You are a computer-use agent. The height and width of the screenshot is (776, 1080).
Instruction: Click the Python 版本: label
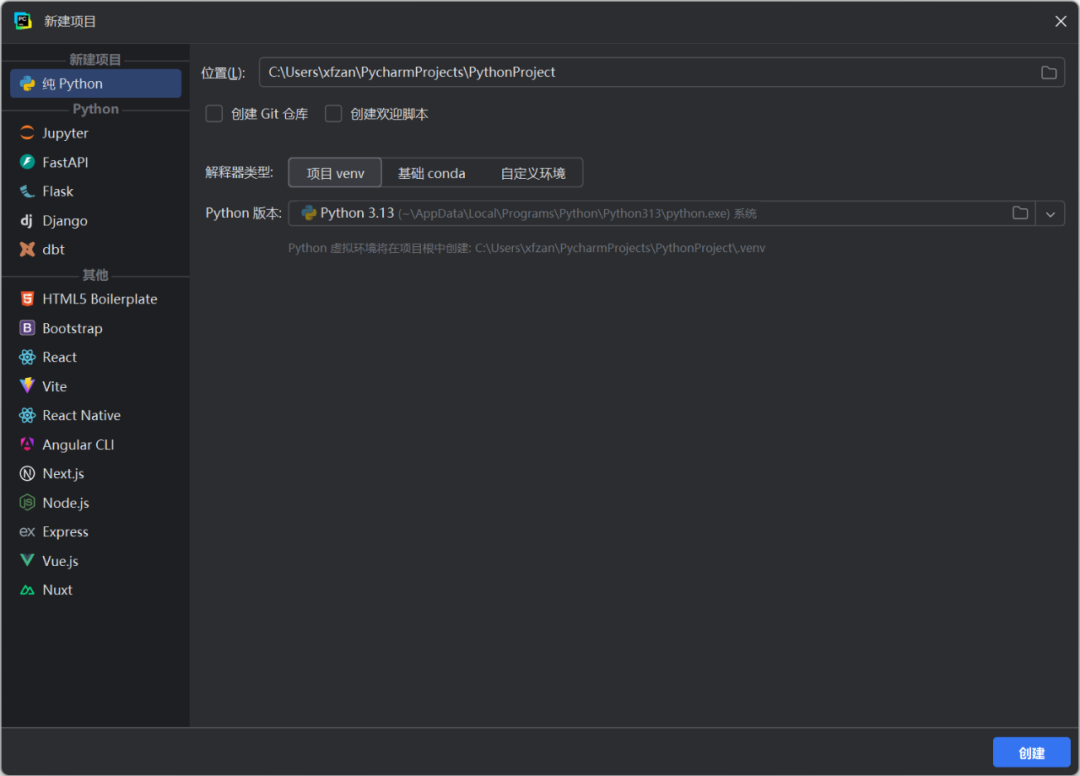pyautogui.click(x=244, y=213)
